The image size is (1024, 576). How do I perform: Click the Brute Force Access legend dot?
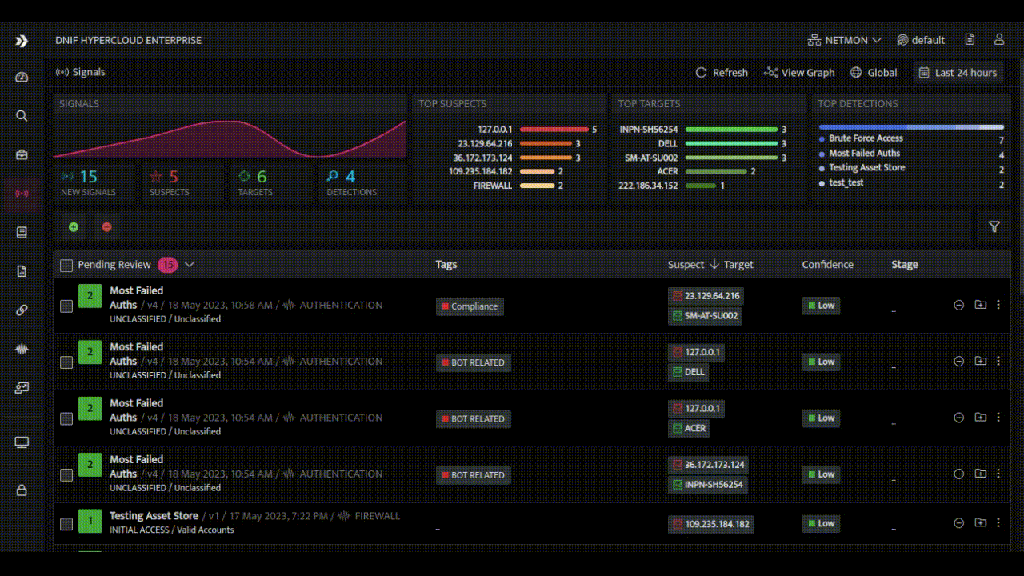pyautogui.click(x=822, y=139)
